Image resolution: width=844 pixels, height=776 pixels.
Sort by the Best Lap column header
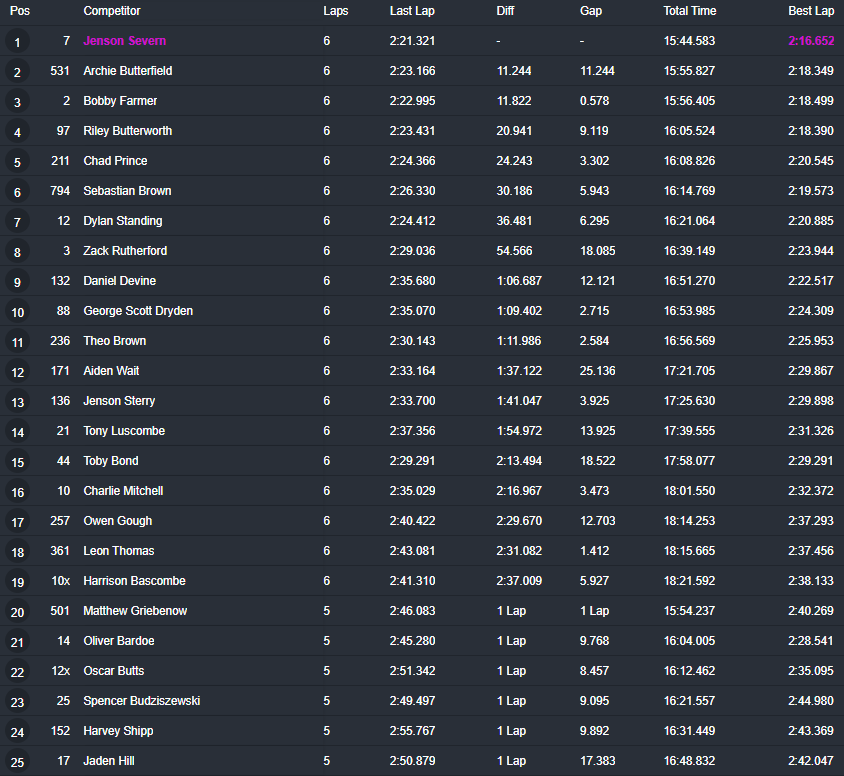click(811, 11)
